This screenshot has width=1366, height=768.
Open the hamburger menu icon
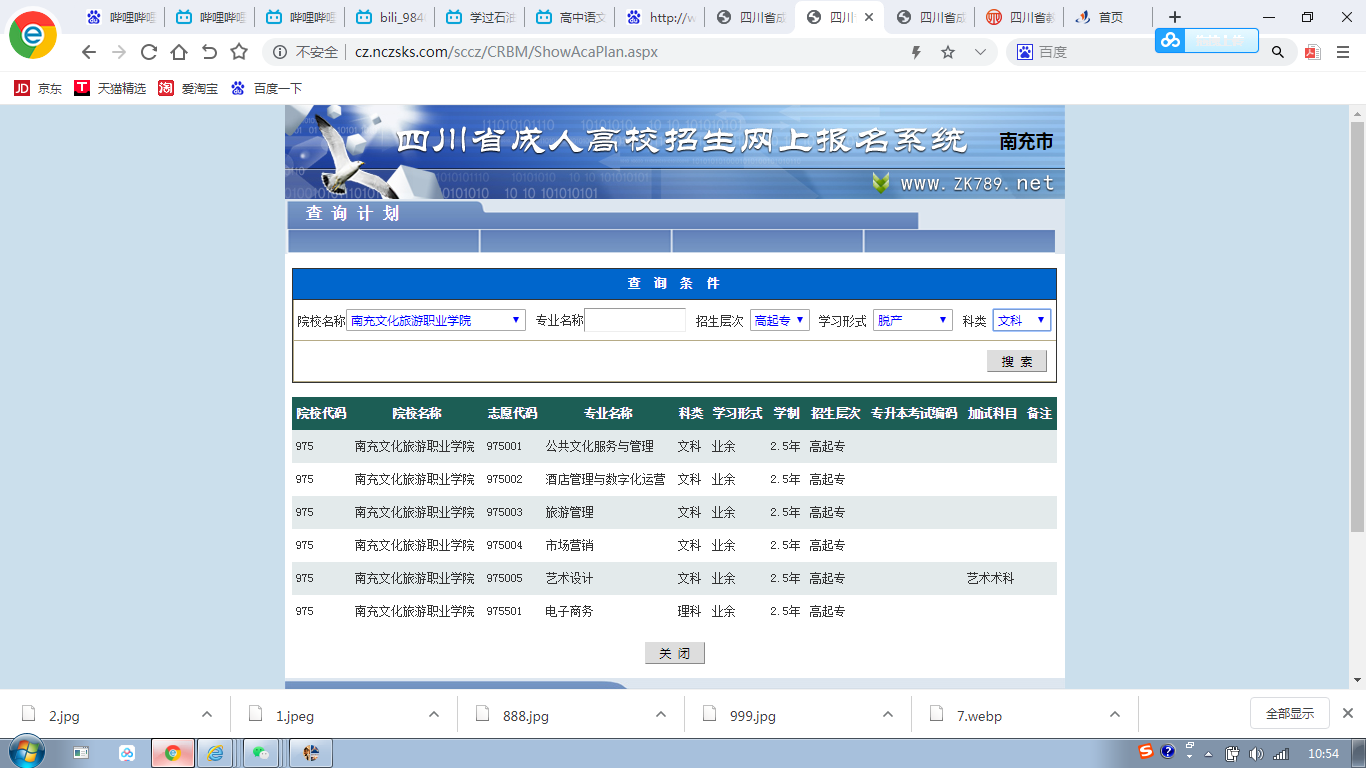point(1343,53)
